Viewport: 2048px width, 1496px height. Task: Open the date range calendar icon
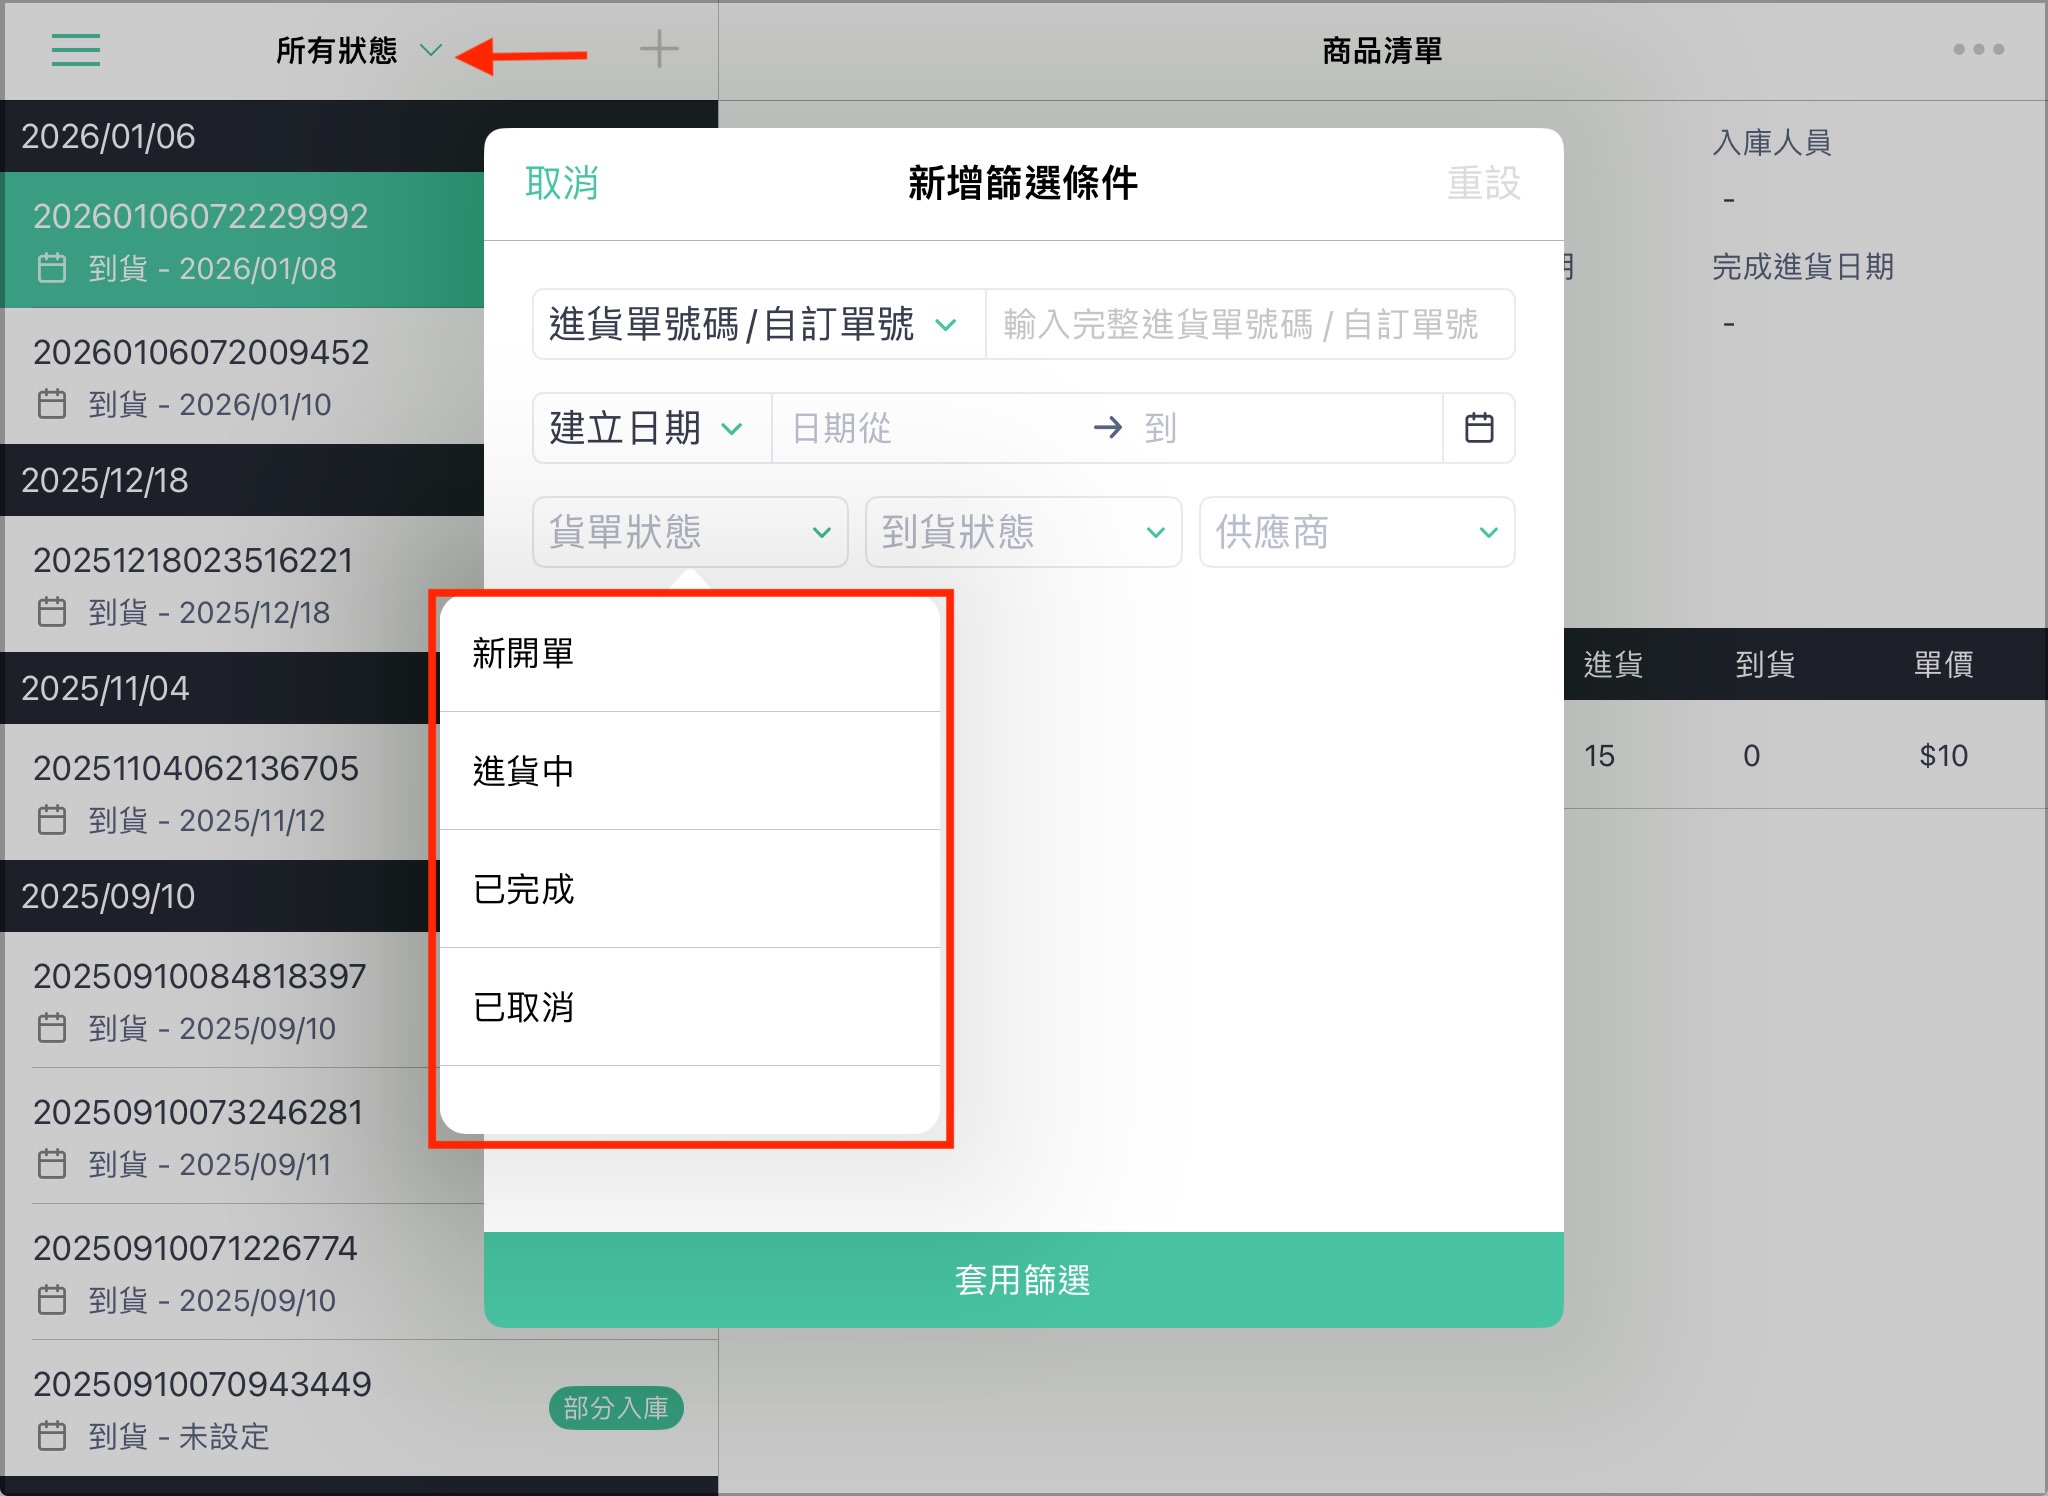(1479, 428)
